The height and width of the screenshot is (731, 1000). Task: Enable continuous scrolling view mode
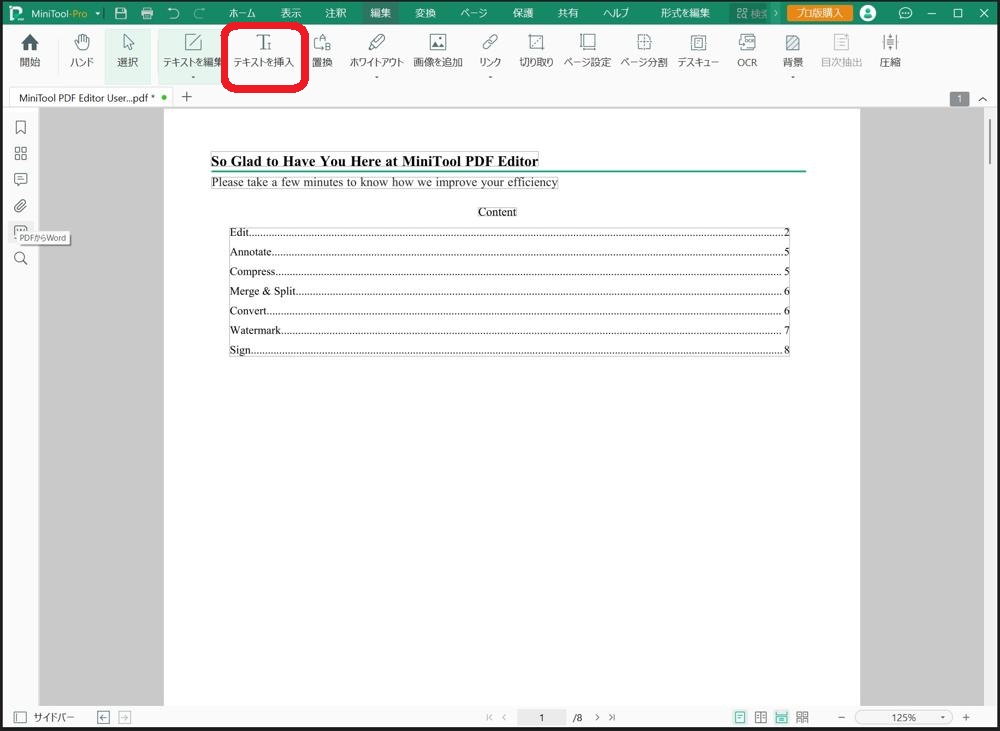[781, 718]
